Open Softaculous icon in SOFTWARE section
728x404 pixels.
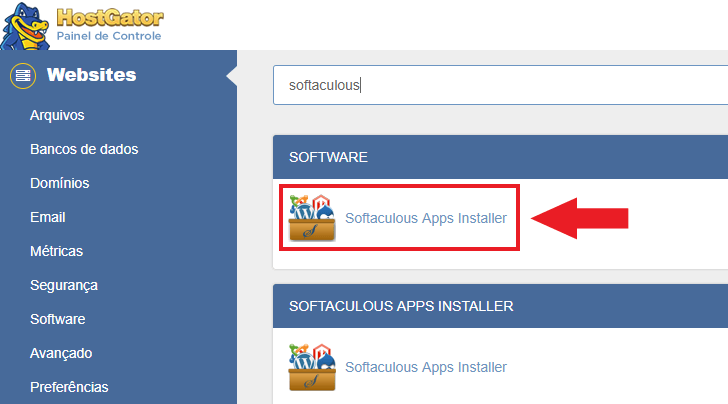(x=312, y=218)
